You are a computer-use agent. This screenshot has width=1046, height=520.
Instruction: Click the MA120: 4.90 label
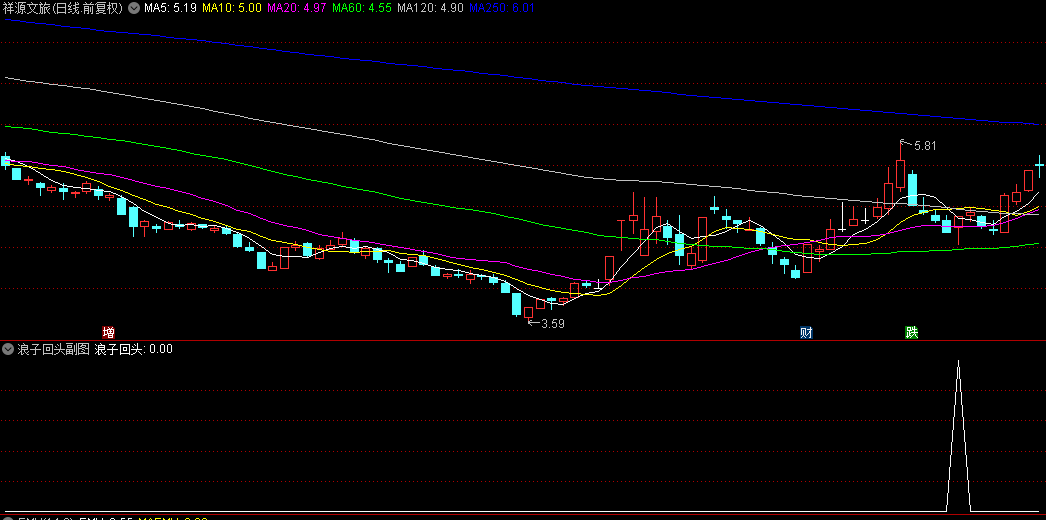click(430, 9)
